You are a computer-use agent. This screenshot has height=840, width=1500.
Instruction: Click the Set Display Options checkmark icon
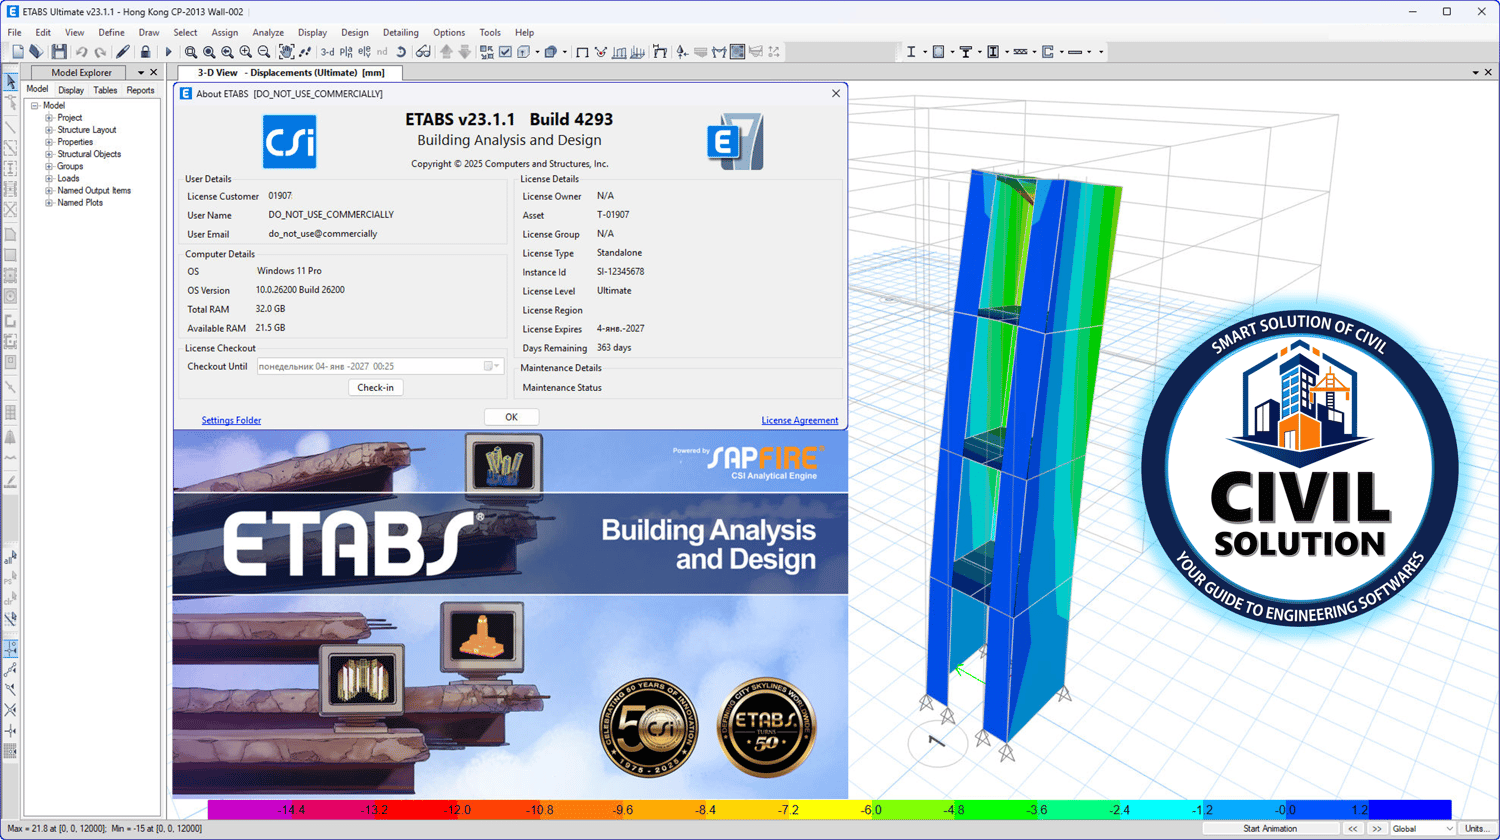(x=505, y=52)
